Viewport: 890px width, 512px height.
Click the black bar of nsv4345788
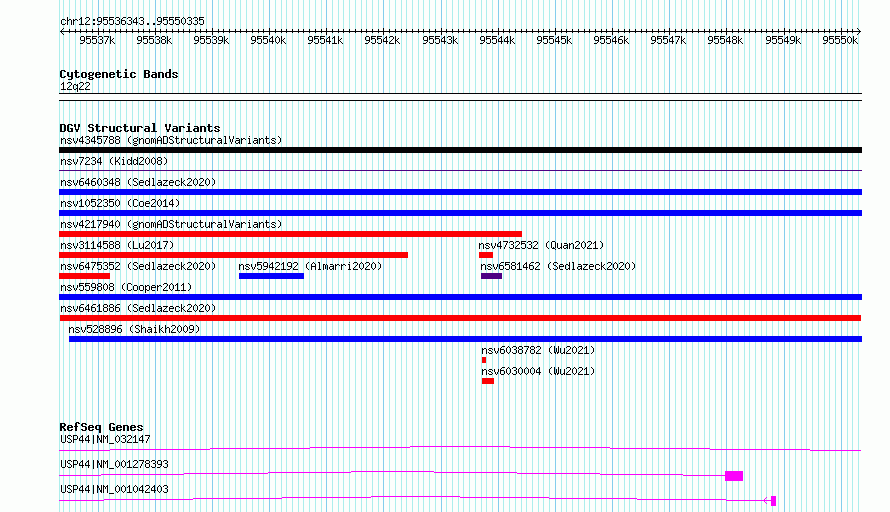pyautogui.click(x=460, y=150)
